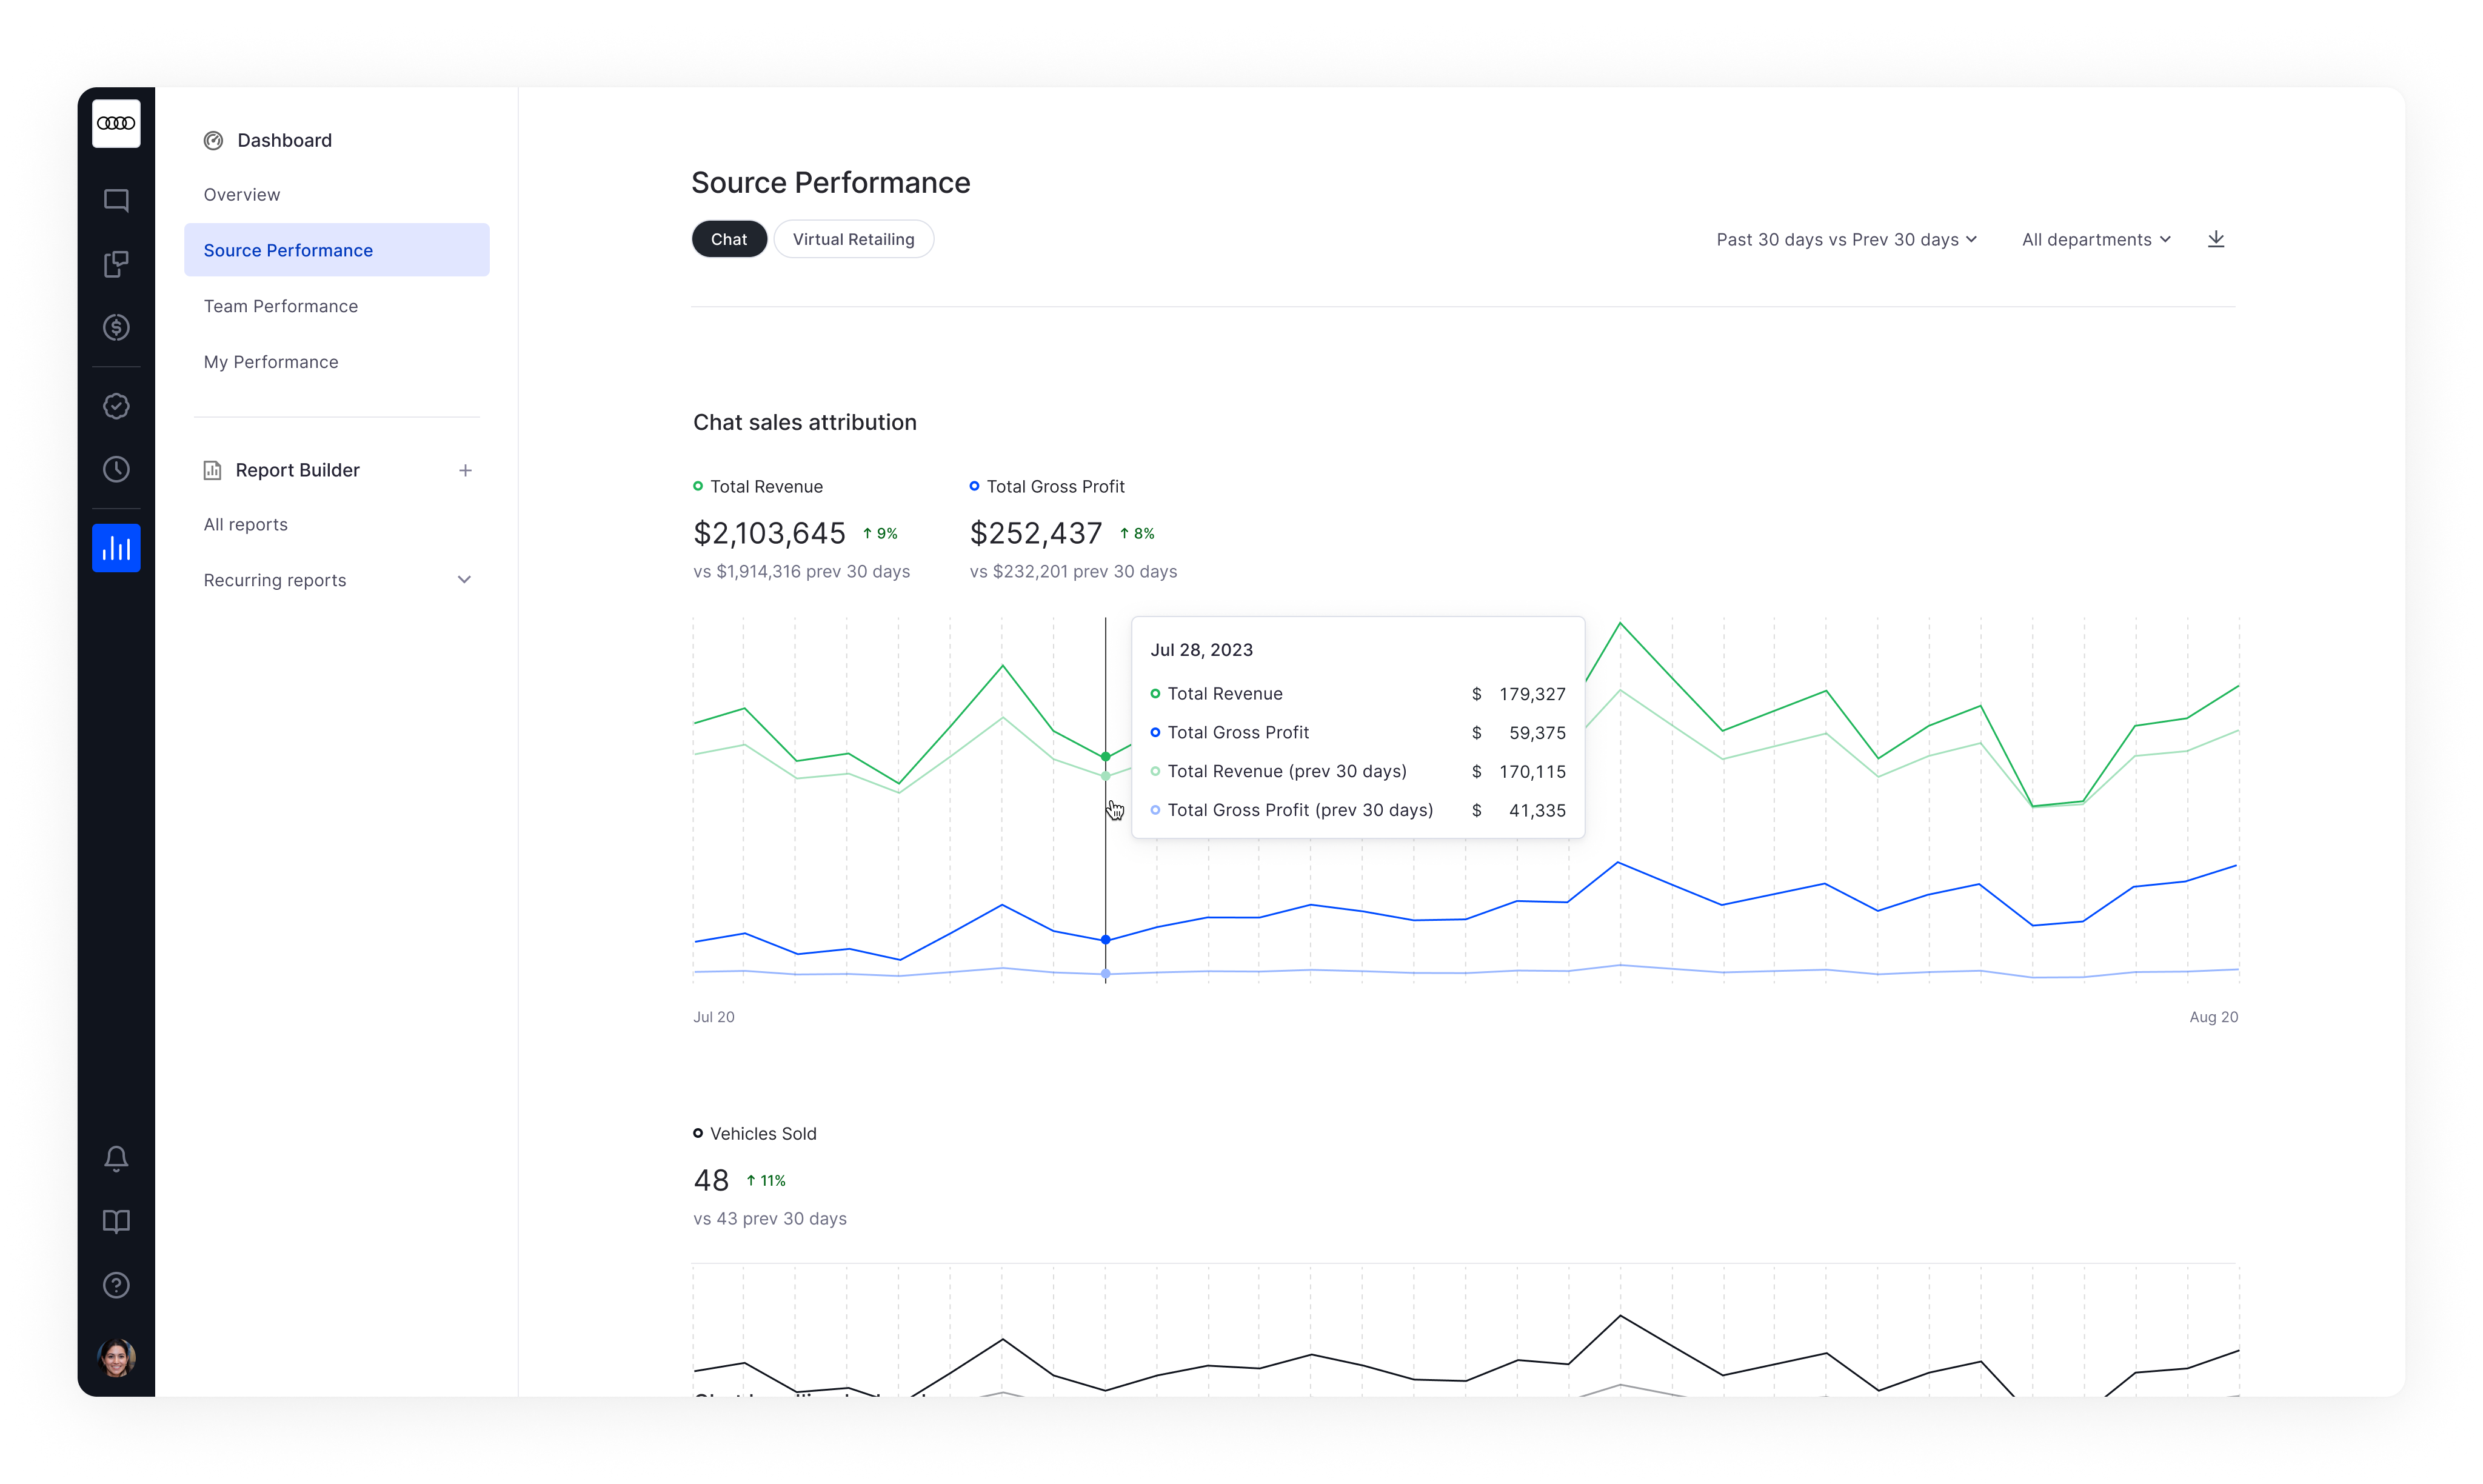Click the 9% revenue increase indicator
Screen dimensions: 2483x1484
(x=880, y=534)
